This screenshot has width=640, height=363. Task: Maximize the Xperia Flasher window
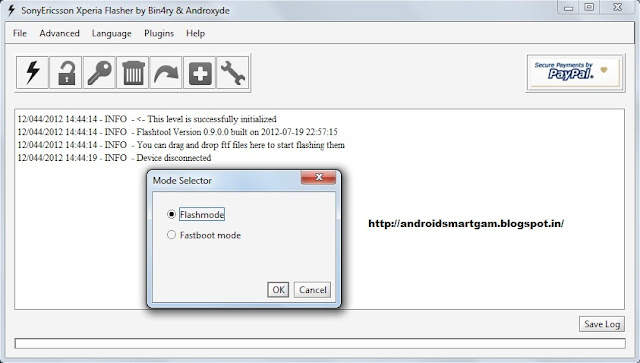pyautogui.click(x=589, y=7)
